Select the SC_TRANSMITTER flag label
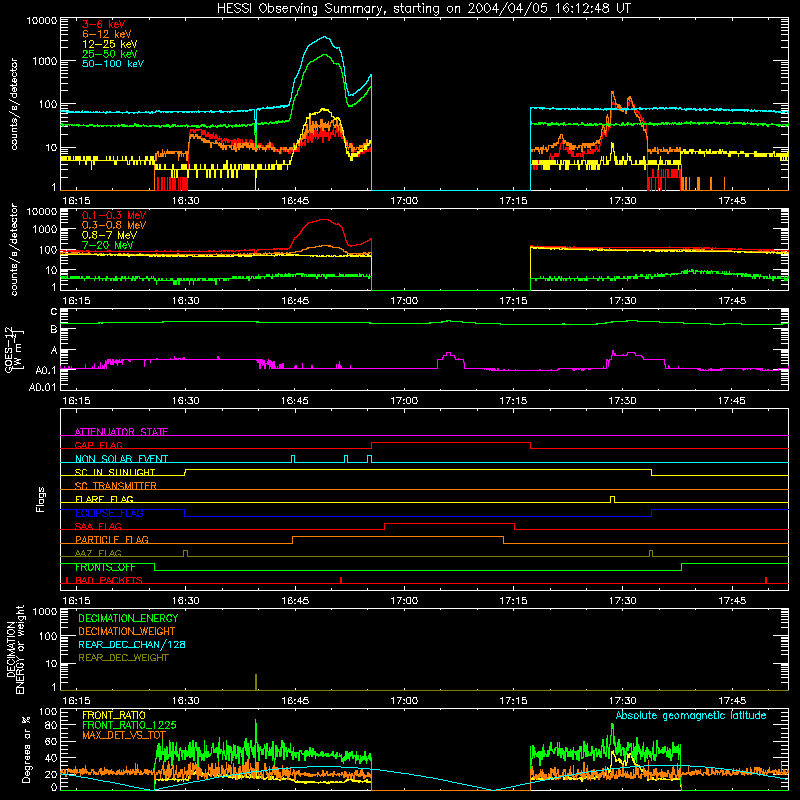800x800 pixels. click(116, 486)
